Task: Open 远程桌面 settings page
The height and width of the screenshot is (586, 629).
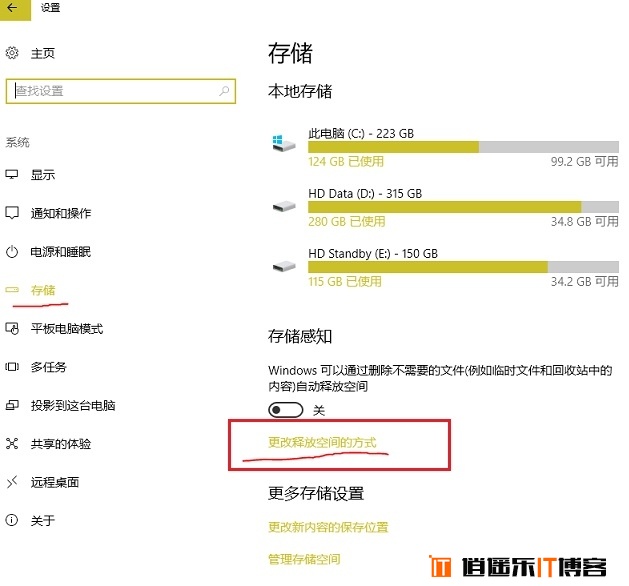Action: click(55, 482)
